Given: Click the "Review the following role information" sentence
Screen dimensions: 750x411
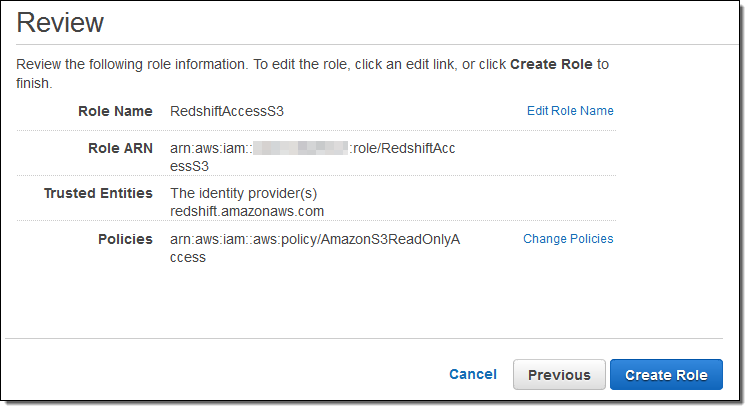Looking at the screenshot, I should (x=130, y=64).
